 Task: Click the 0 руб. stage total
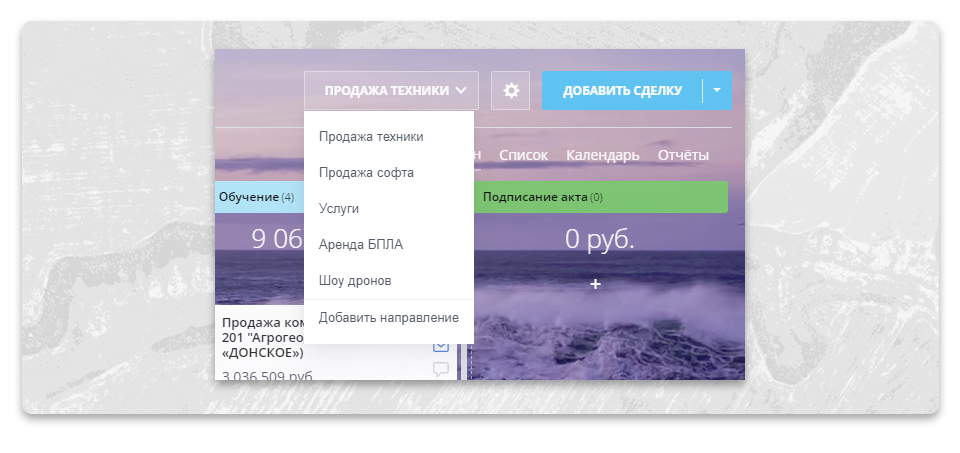(x=599, y=239)
